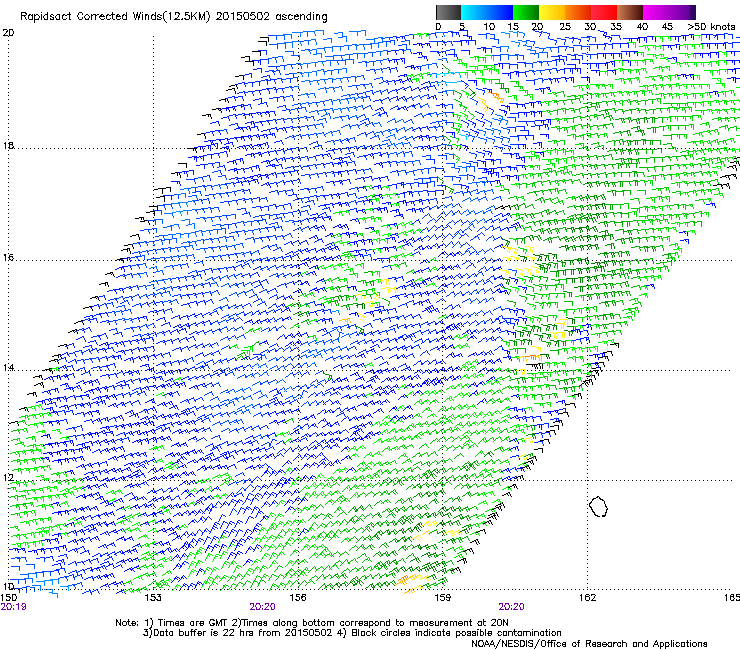Click the dark purple 45-50 knots legend swatch
740x650 pixels.
[x=682, y=12]
